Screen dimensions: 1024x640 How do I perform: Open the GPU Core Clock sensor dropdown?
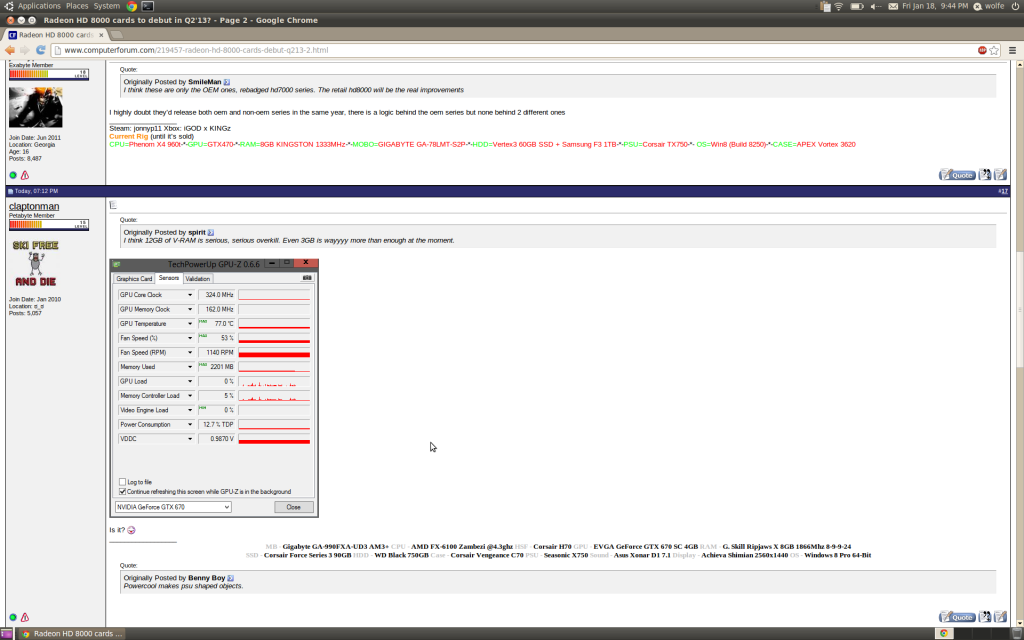pos(190,294)
